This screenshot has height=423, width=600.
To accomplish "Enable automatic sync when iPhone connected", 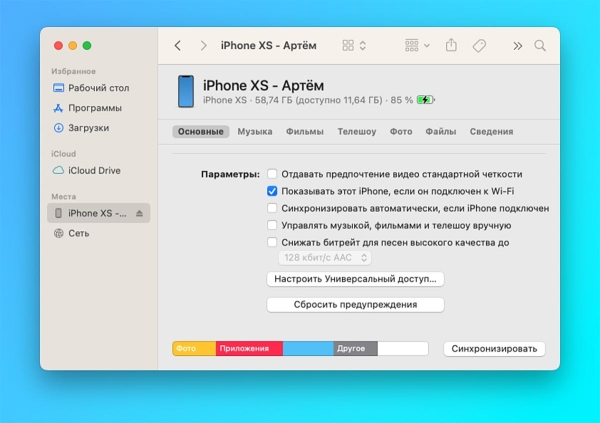I will [272, 208].
